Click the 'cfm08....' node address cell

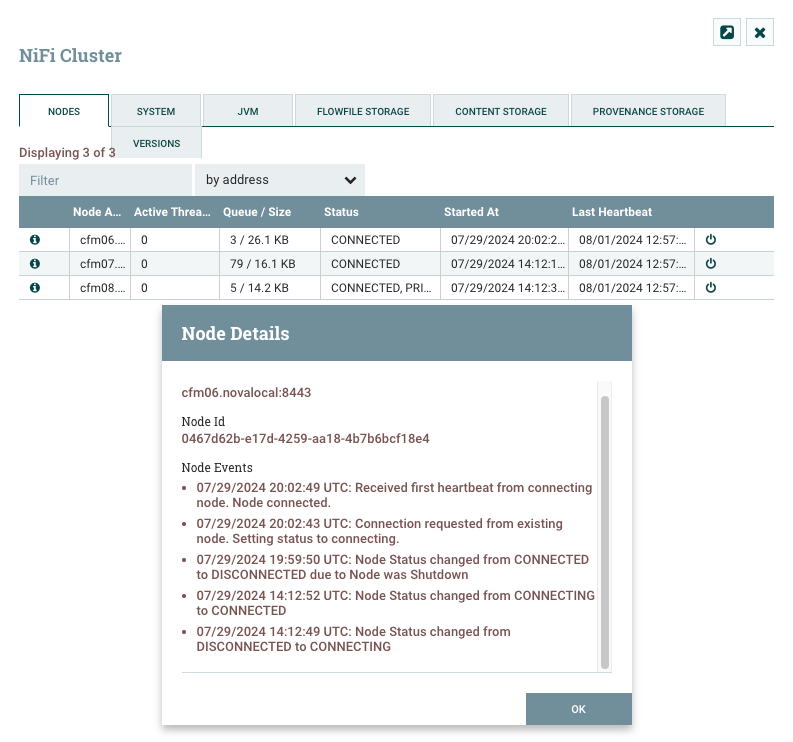100,287
